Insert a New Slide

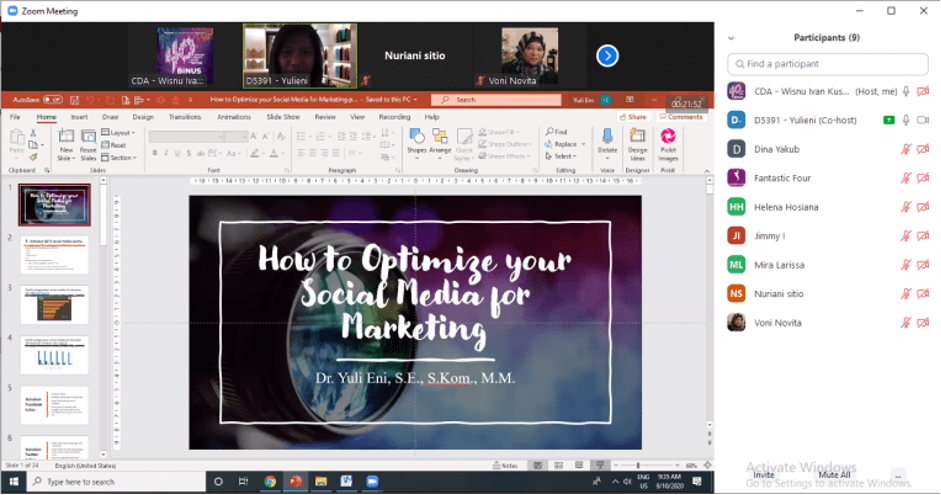(x=66, y=145)
